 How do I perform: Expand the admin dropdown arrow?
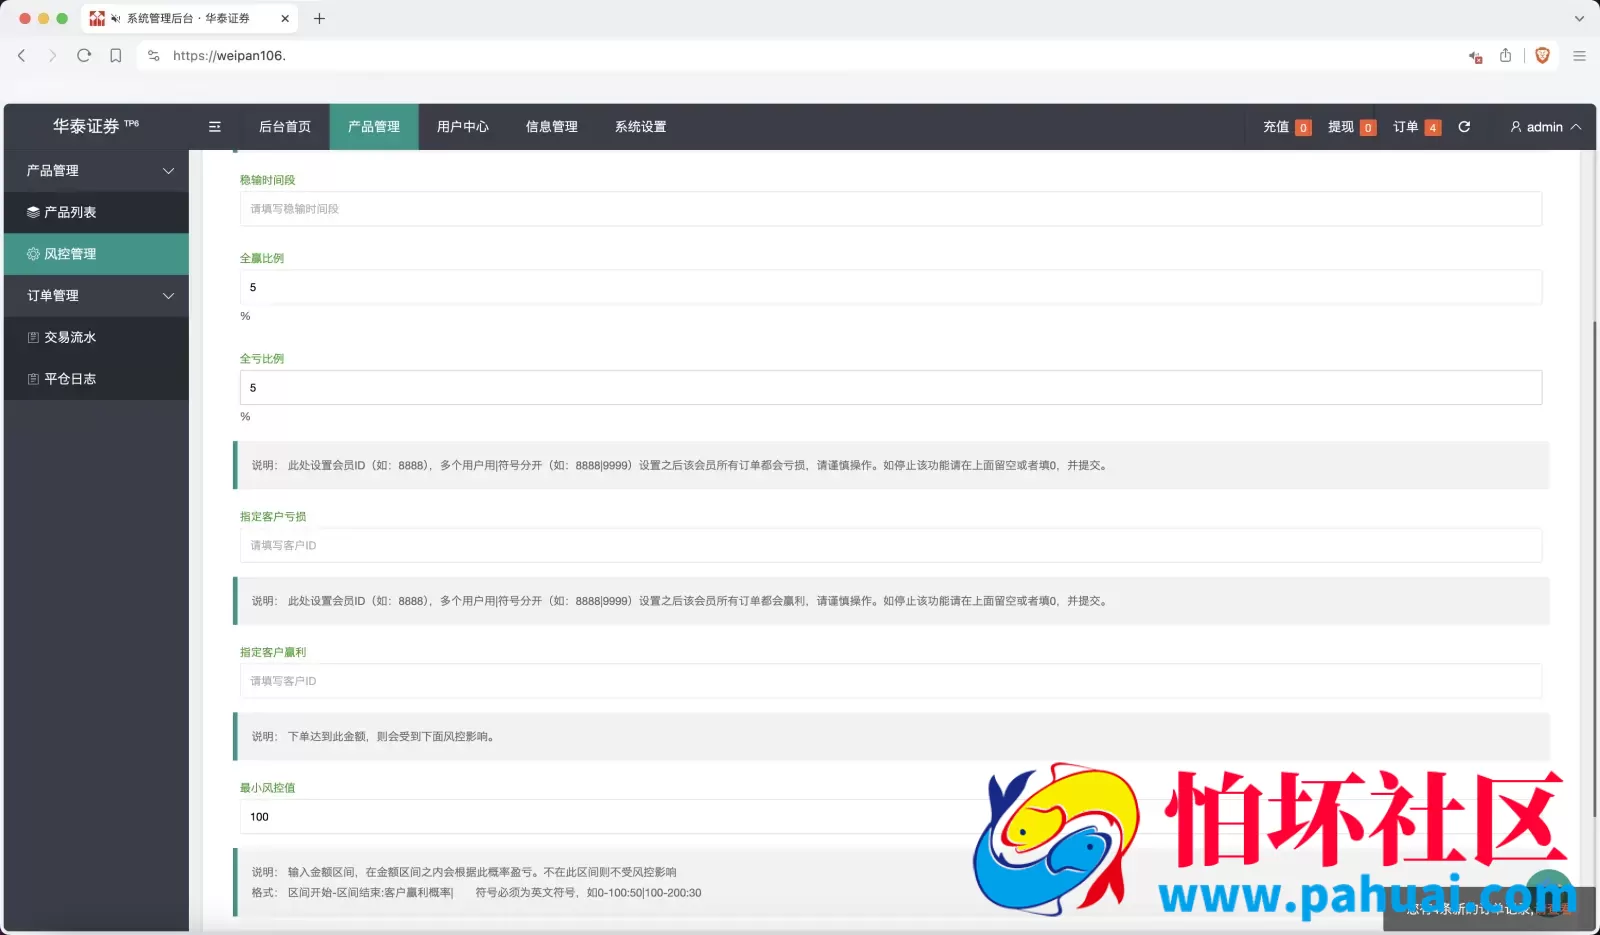1576,127
